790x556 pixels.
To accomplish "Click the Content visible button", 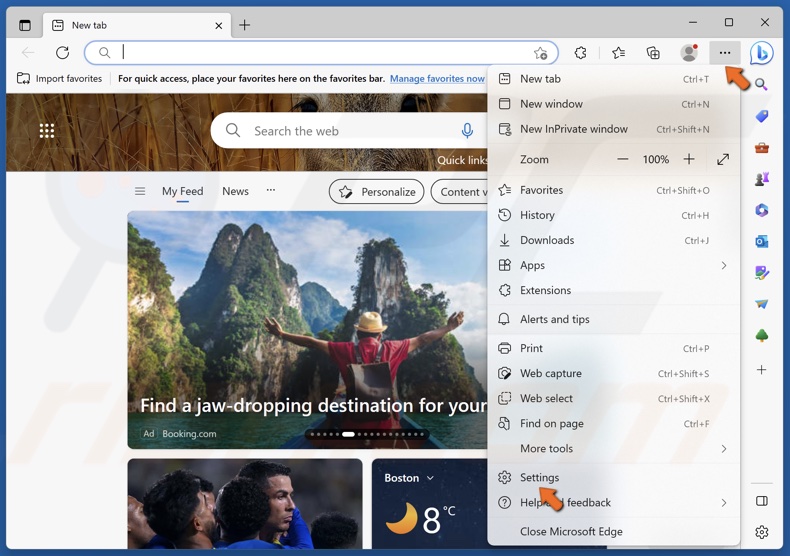I will click(459, 192).
